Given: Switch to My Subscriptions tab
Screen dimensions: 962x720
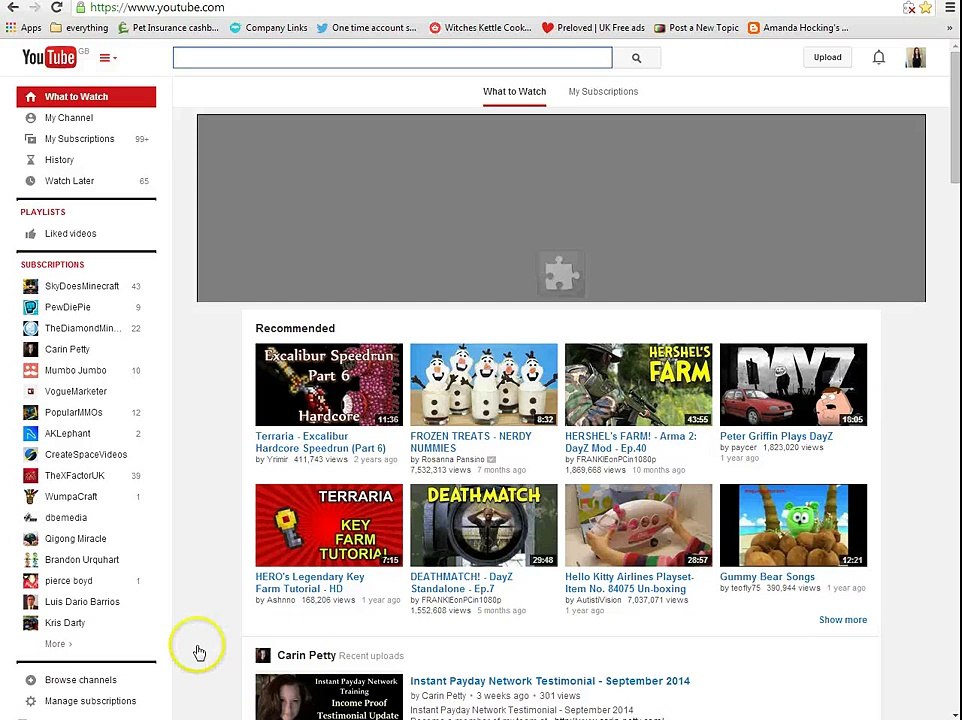Looking at the screenshot, I should 603,91.
